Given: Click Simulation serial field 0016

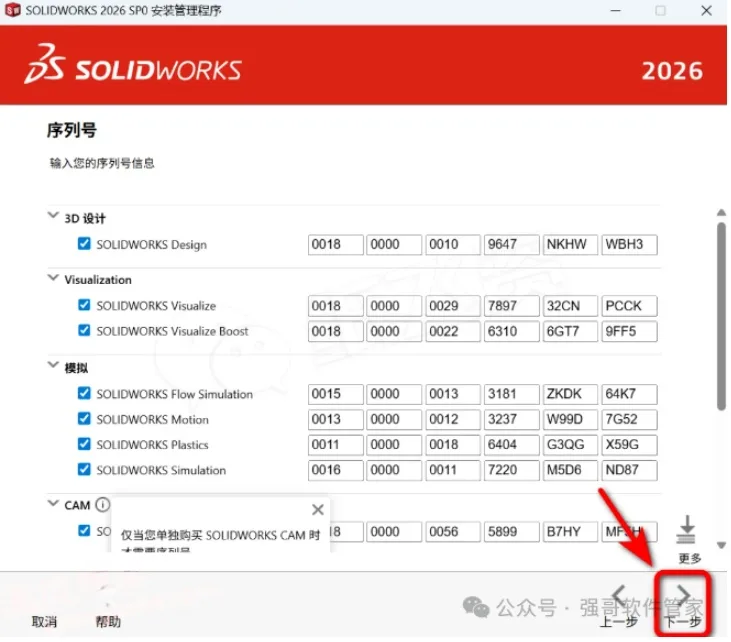Looking at the screenshot, I should tap(335, 470).
